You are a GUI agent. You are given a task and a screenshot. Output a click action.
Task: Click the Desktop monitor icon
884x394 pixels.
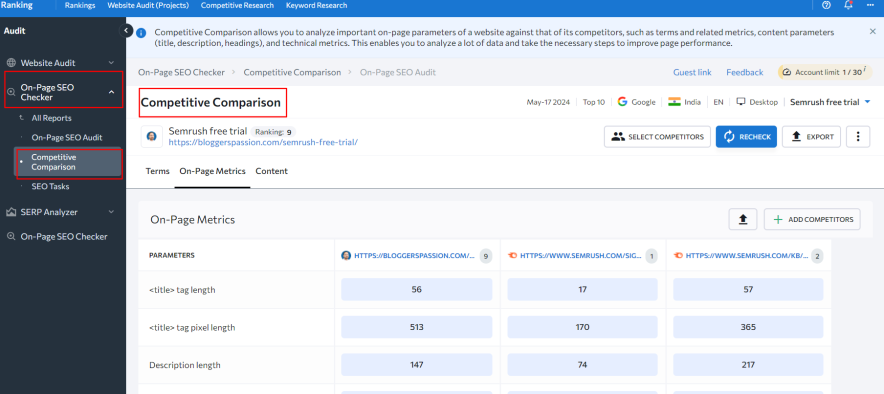click(741, 102)
